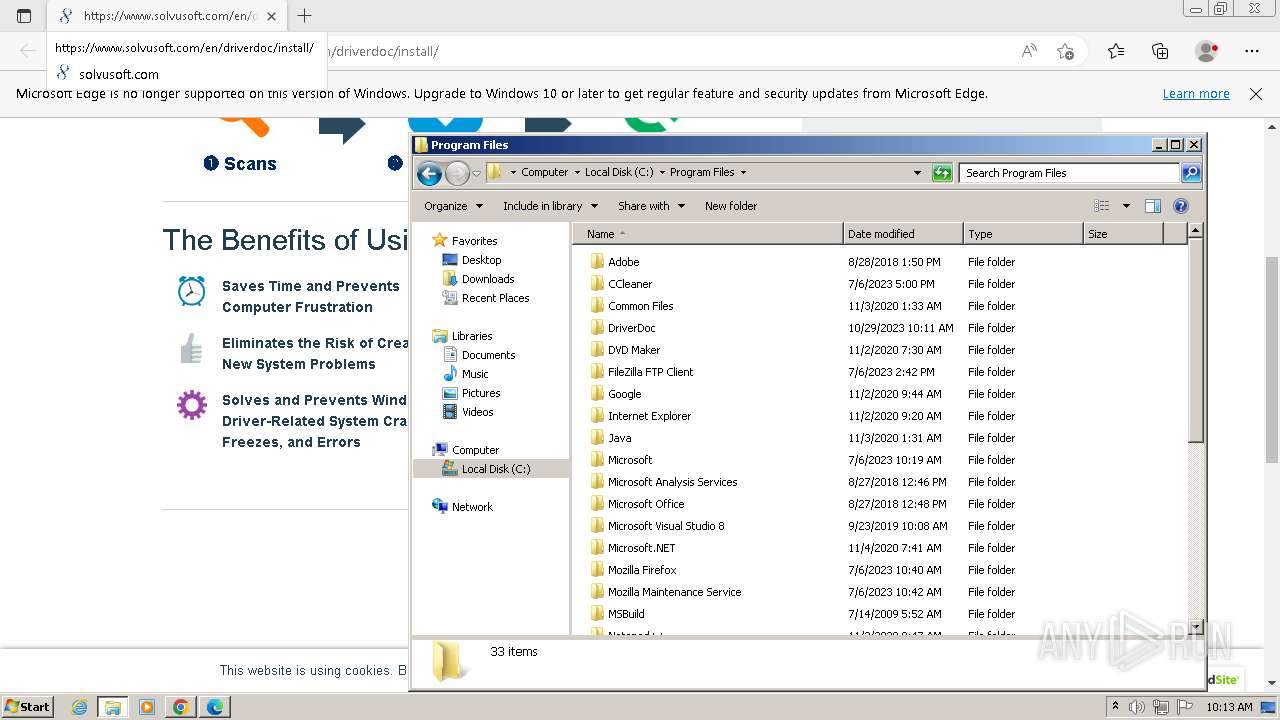
Task: Click the Explorer Back navigation button
Action: coord(429,173)
